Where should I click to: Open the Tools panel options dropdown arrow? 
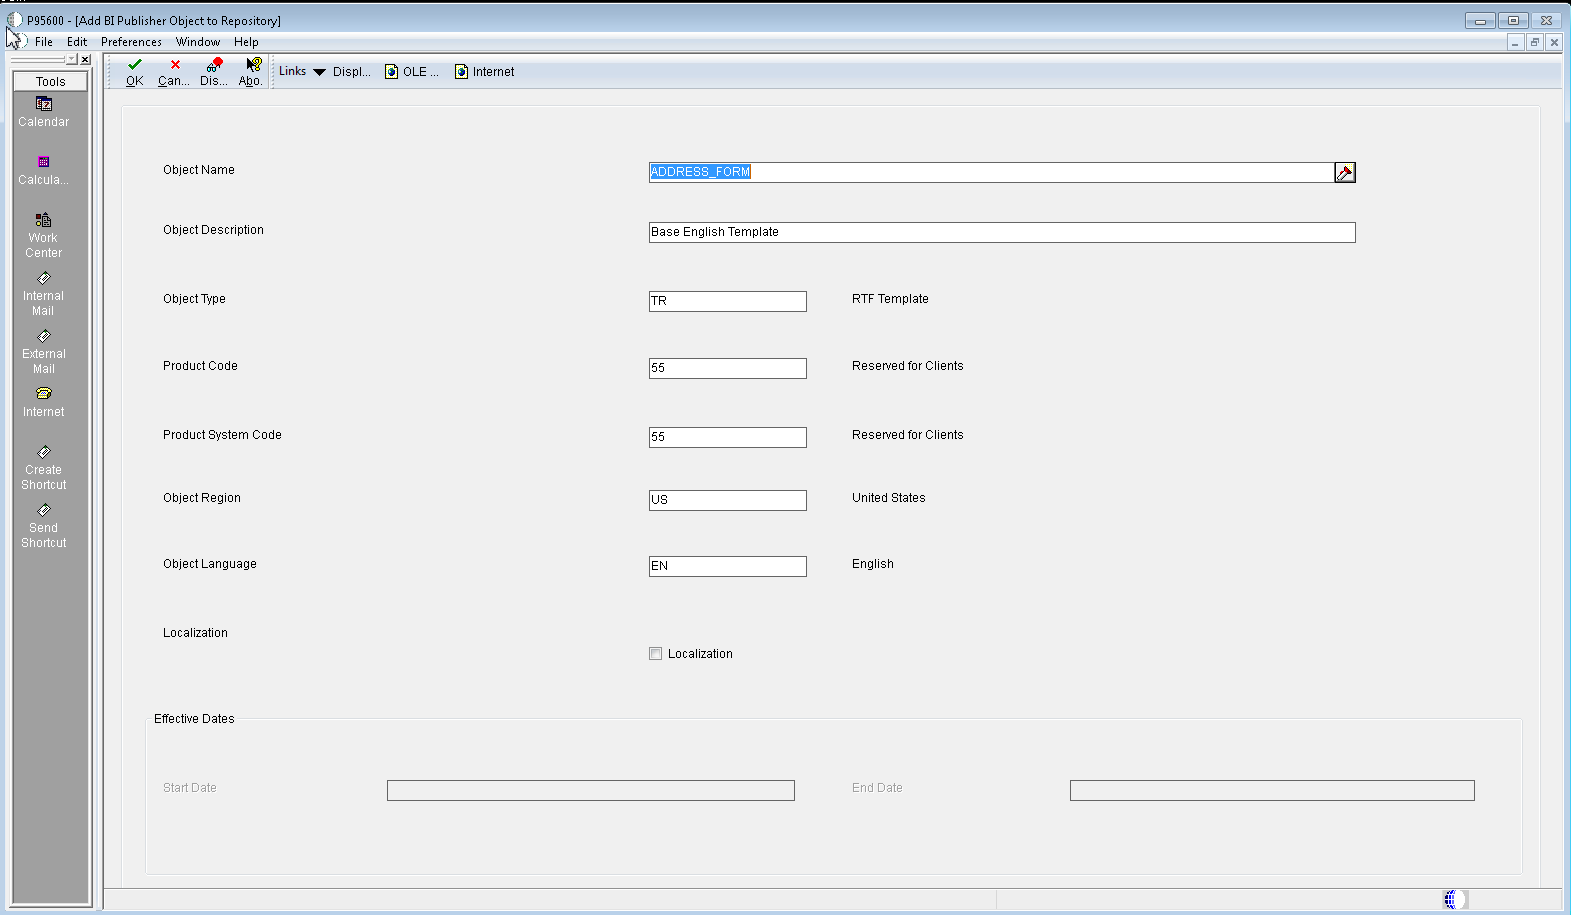(x=72, y=60)
